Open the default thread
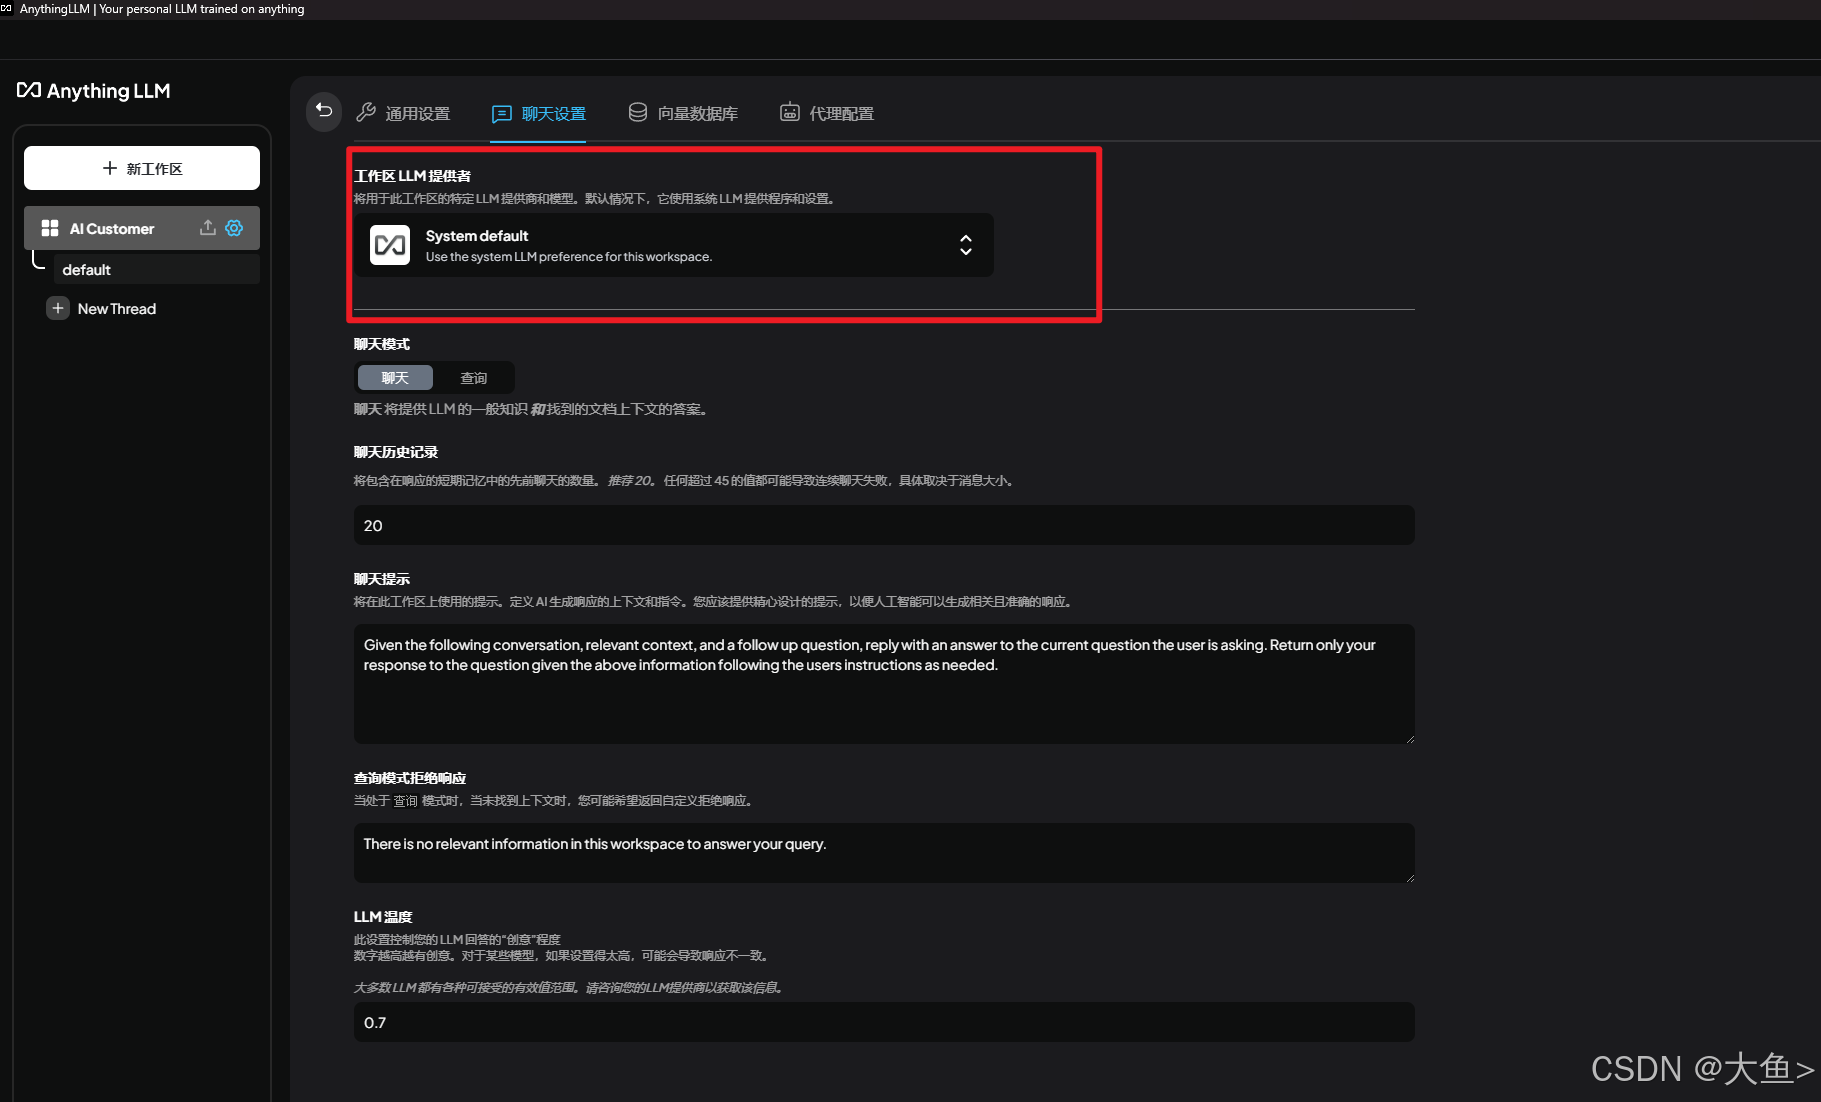Screen dimensions: 1821x1102 156,269
